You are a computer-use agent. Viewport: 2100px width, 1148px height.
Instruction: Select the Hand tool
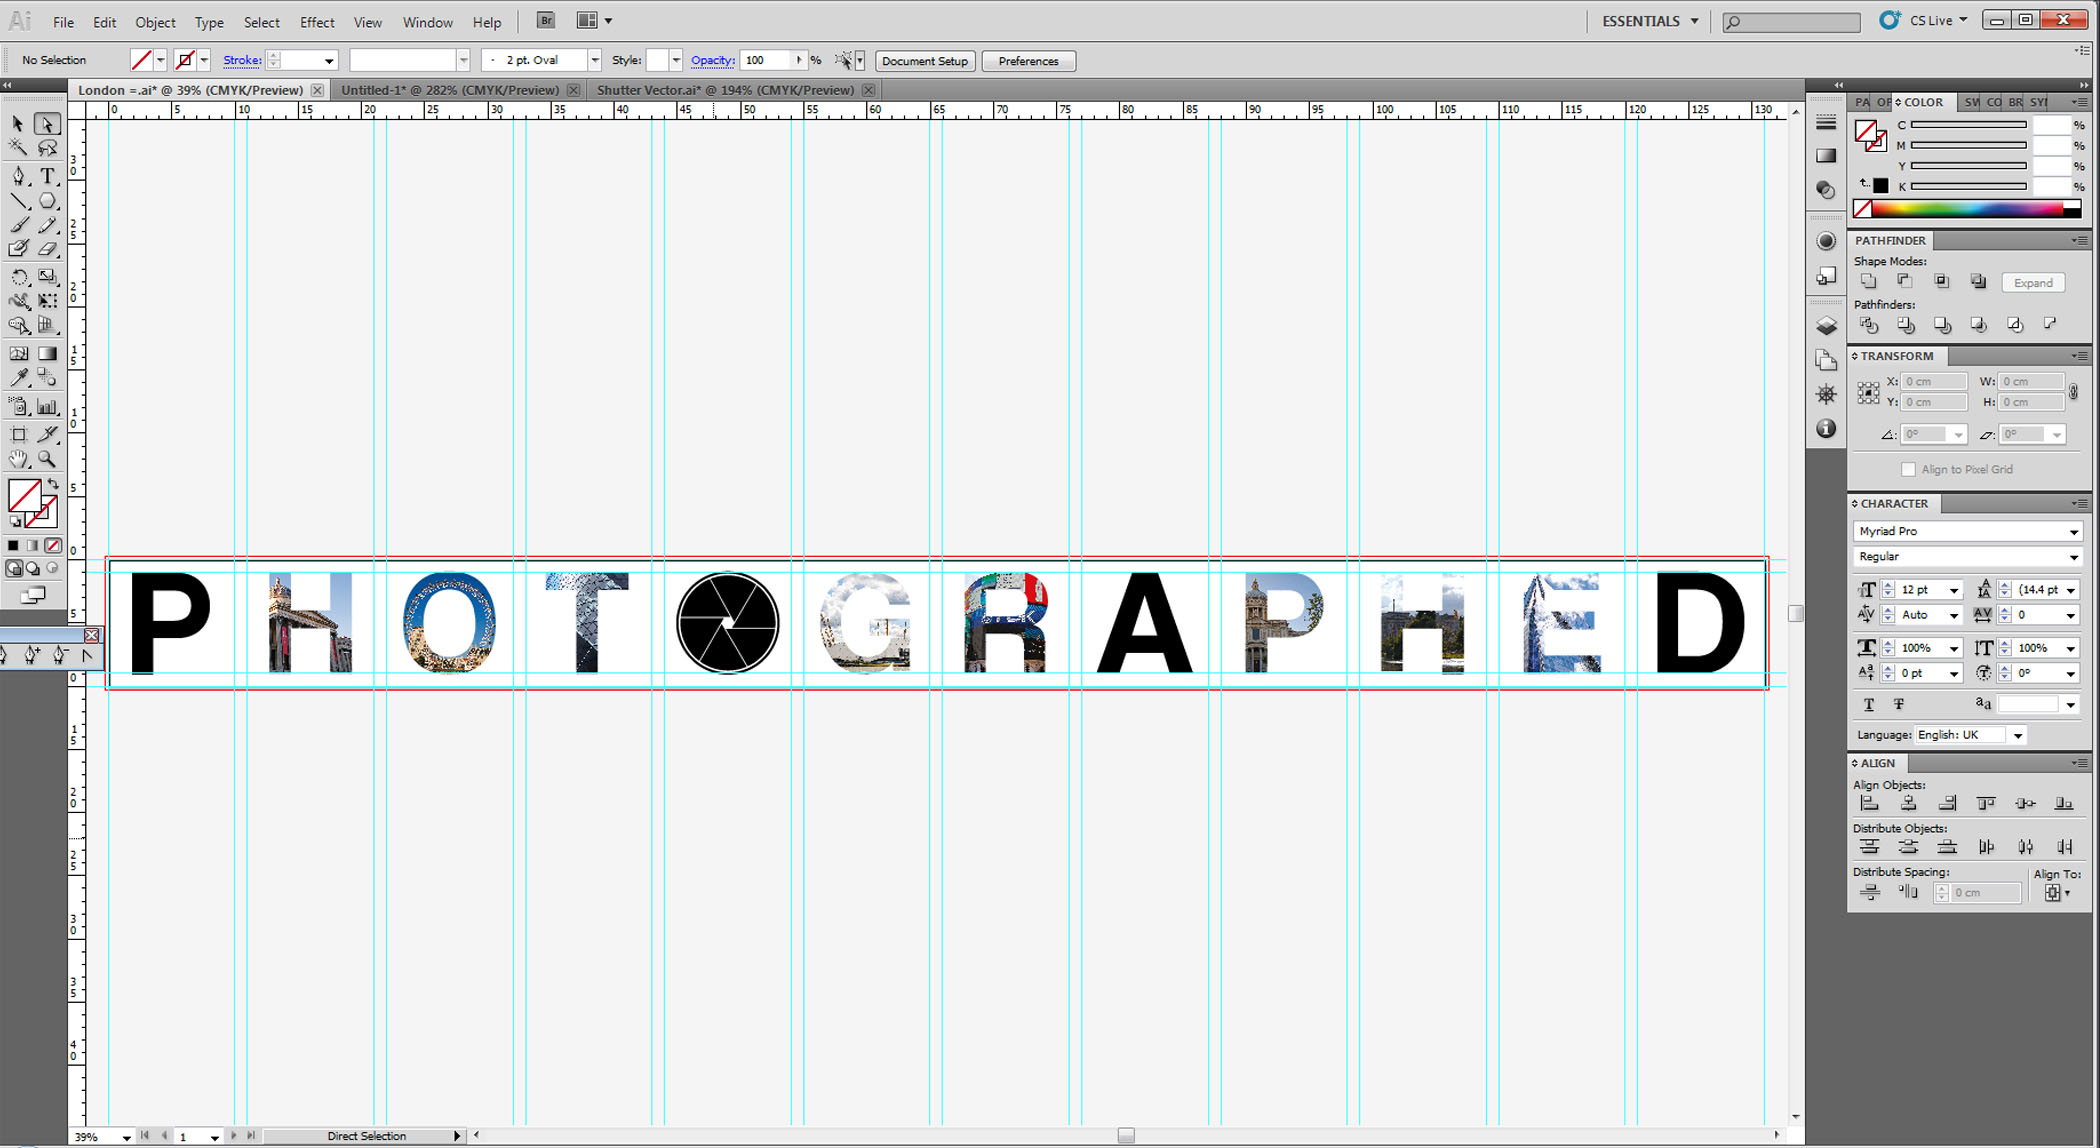click(x=18, y=459)
